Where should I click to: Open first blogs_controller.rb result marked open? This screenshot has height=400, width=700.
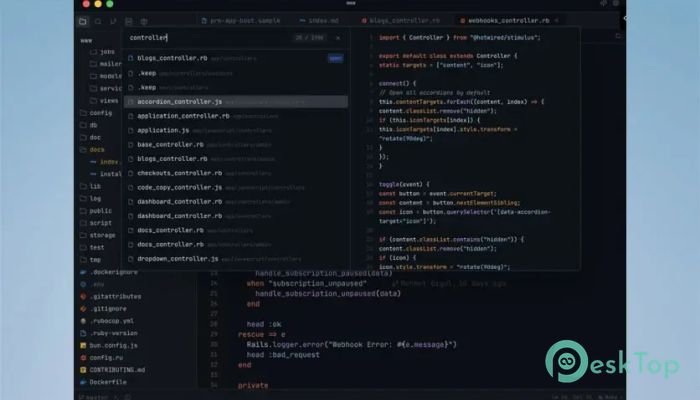[236, 58]
